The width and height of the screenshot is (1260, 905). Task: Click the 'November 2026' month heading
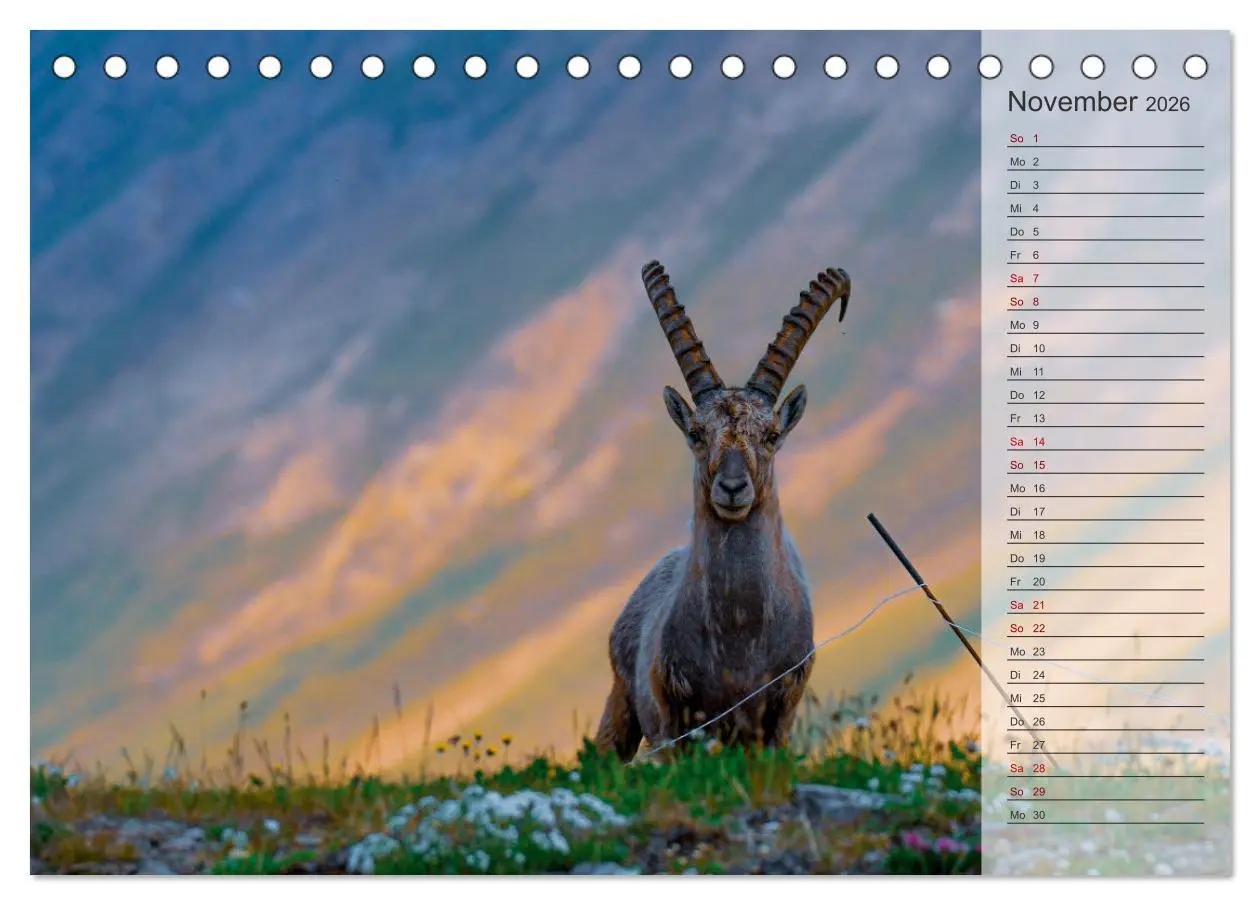[x=1098, y=102]
